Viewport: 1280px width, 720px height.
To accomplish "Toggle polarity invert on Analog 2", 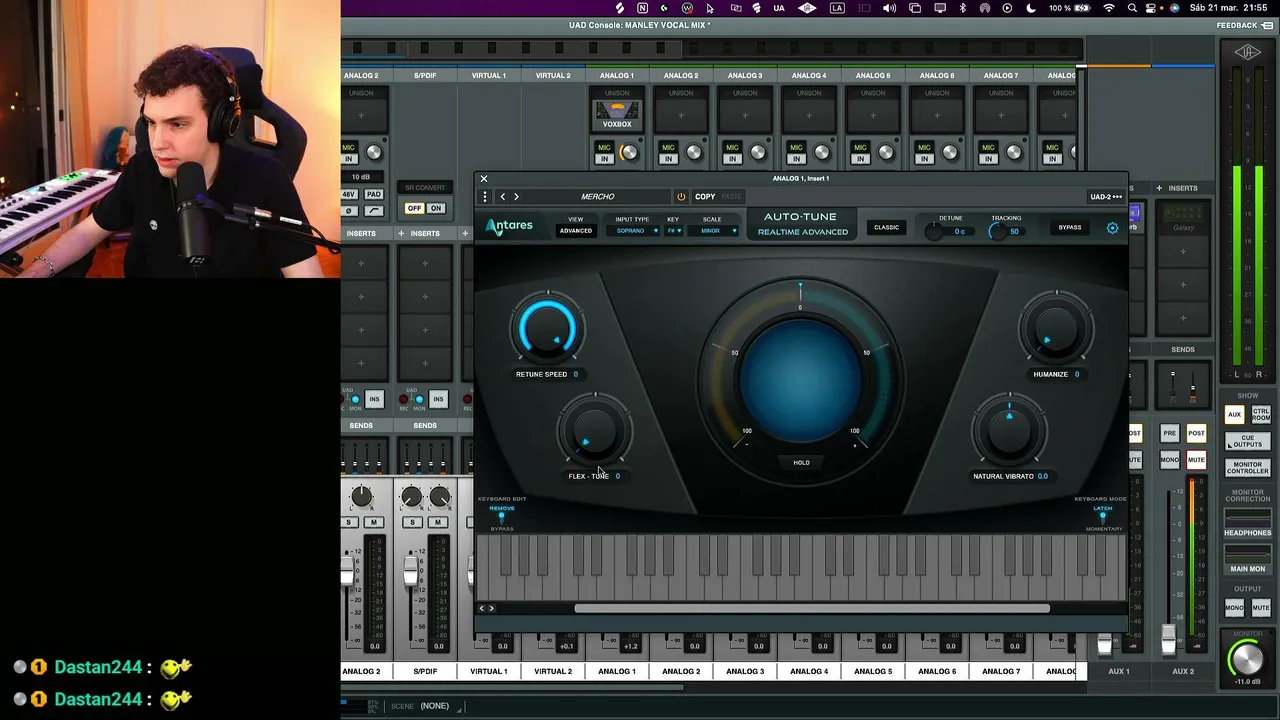I will (349, 211).
